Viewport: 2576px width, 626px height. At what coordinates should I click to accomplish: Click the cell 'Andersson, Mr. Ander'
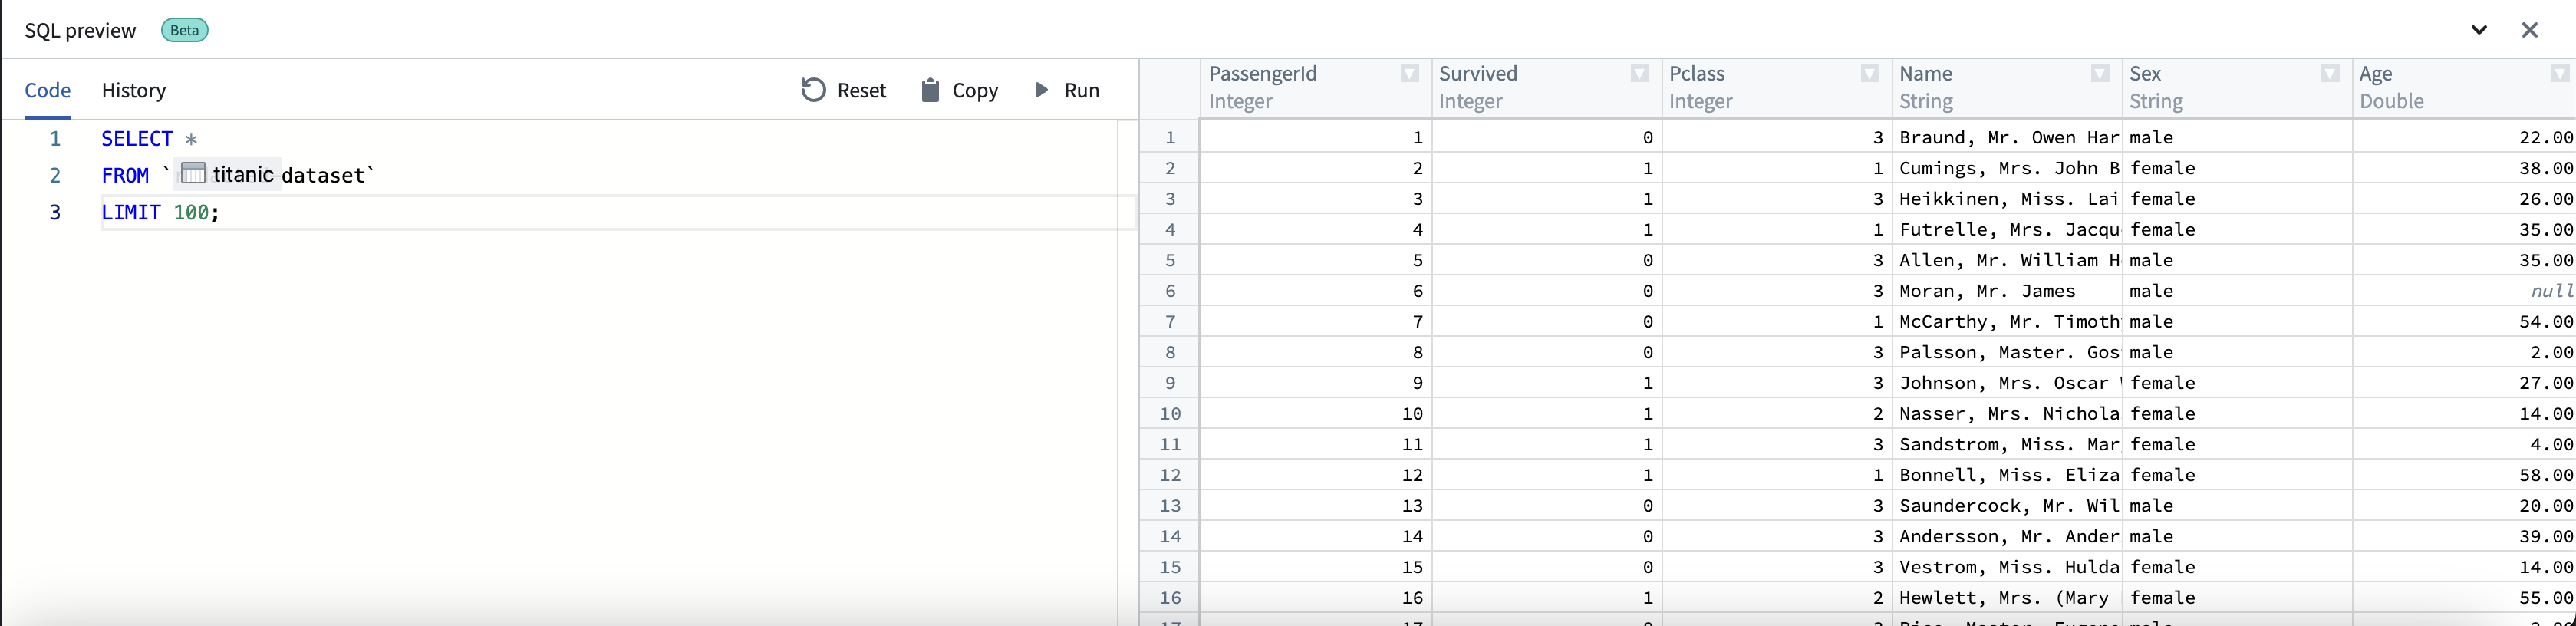pyautogui.click(x=2006, y=536)
